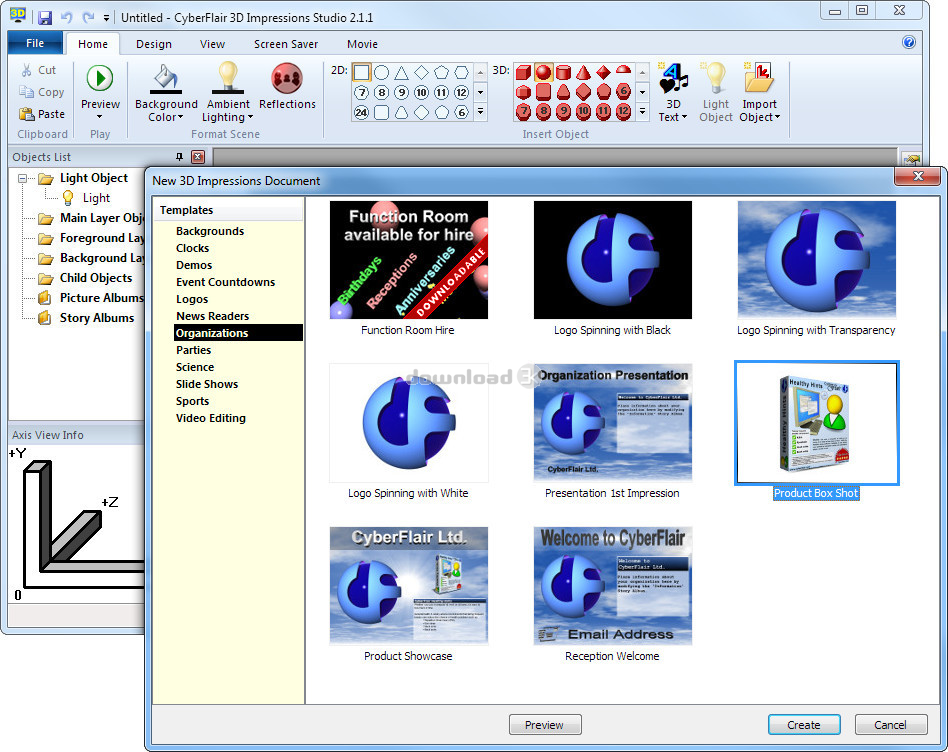
Task: Open the quick access toolbar customize dropdown
Action: (x=106, y=18)
